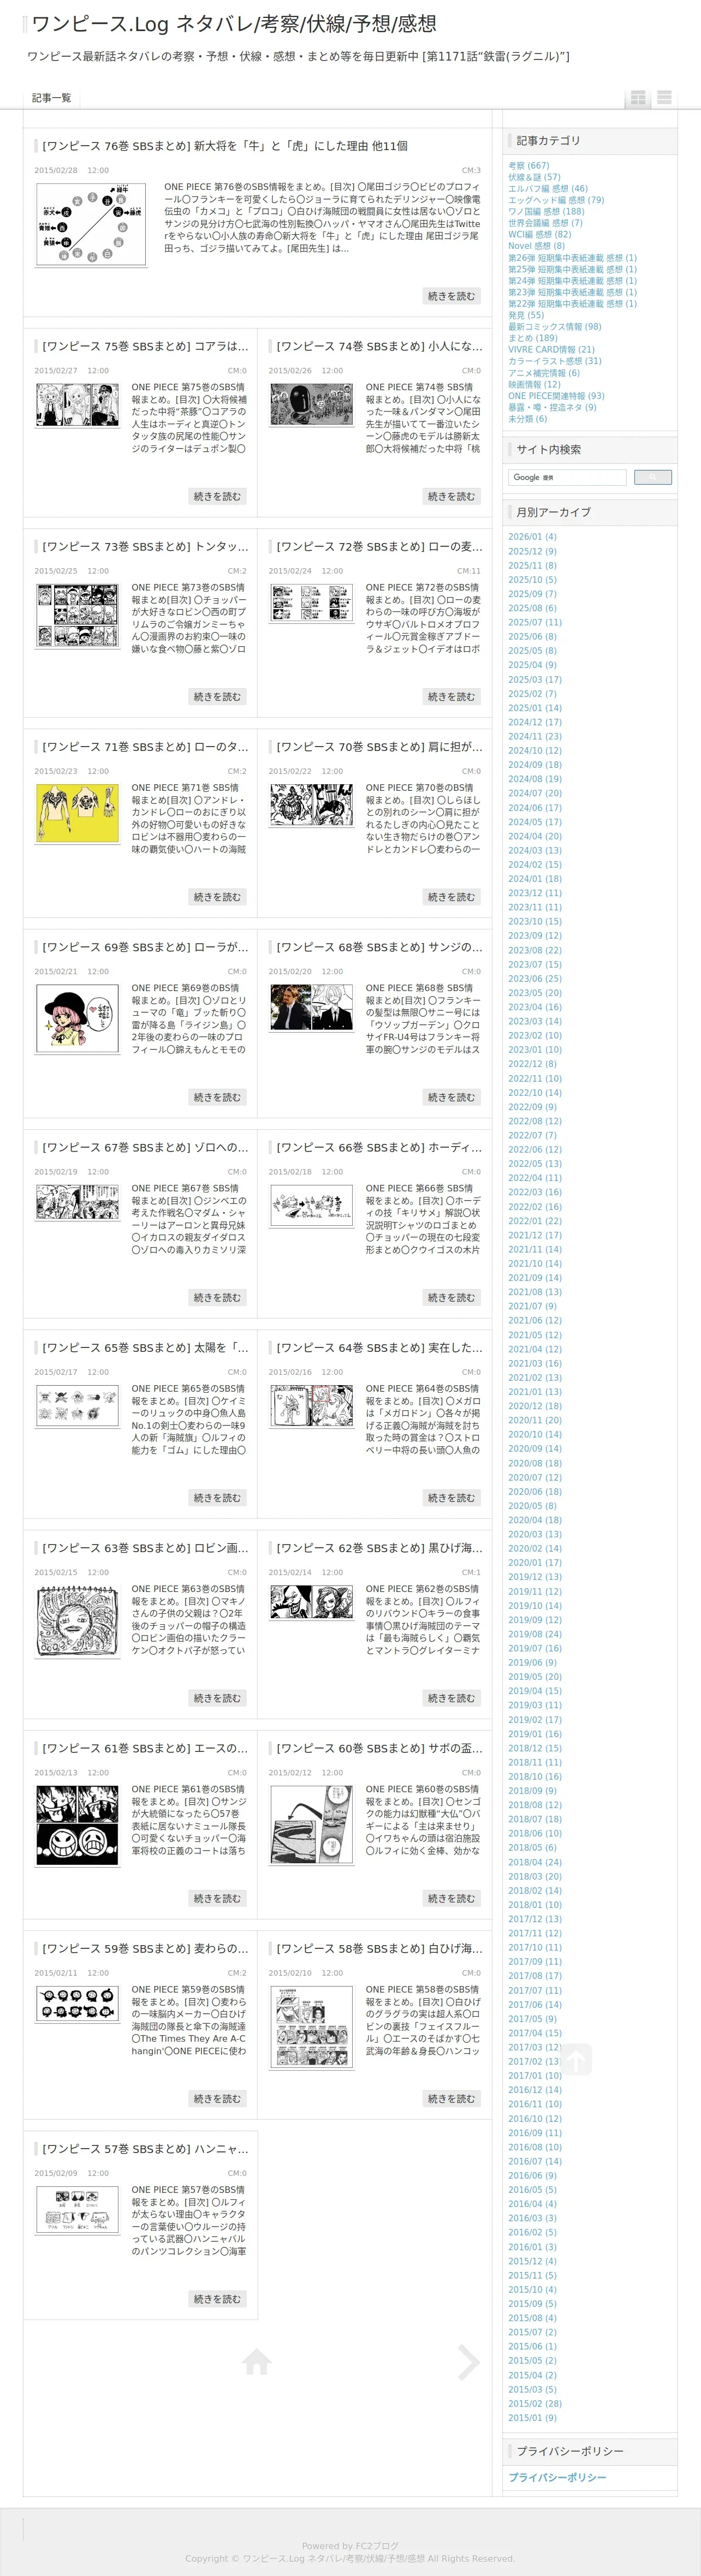Image resolution: width=701 pixels, height=2576 pixels.
Task: Open thumbnail of the 75巻 SBSまとめ article
Action: click(x=77, y=406)
